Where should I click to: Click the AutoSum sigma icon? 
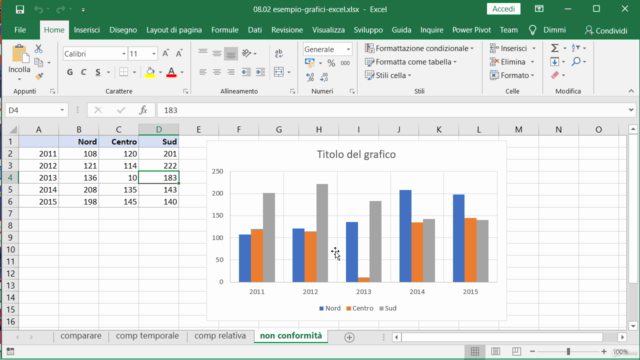(555, 48)
